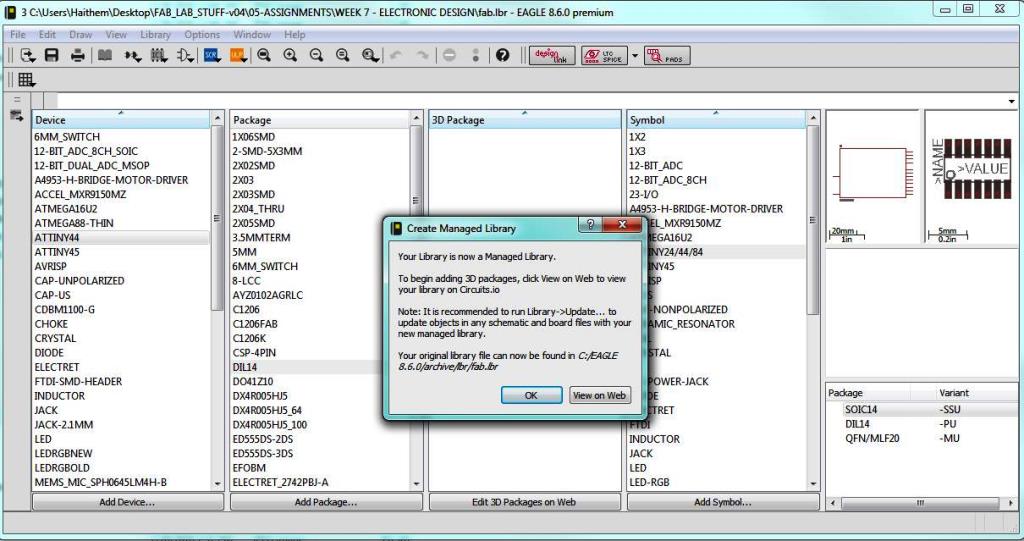This screenshot has width=1024, height=541.
Task: Click the Edit Device toolbar icon
Action: coord(133,56)
